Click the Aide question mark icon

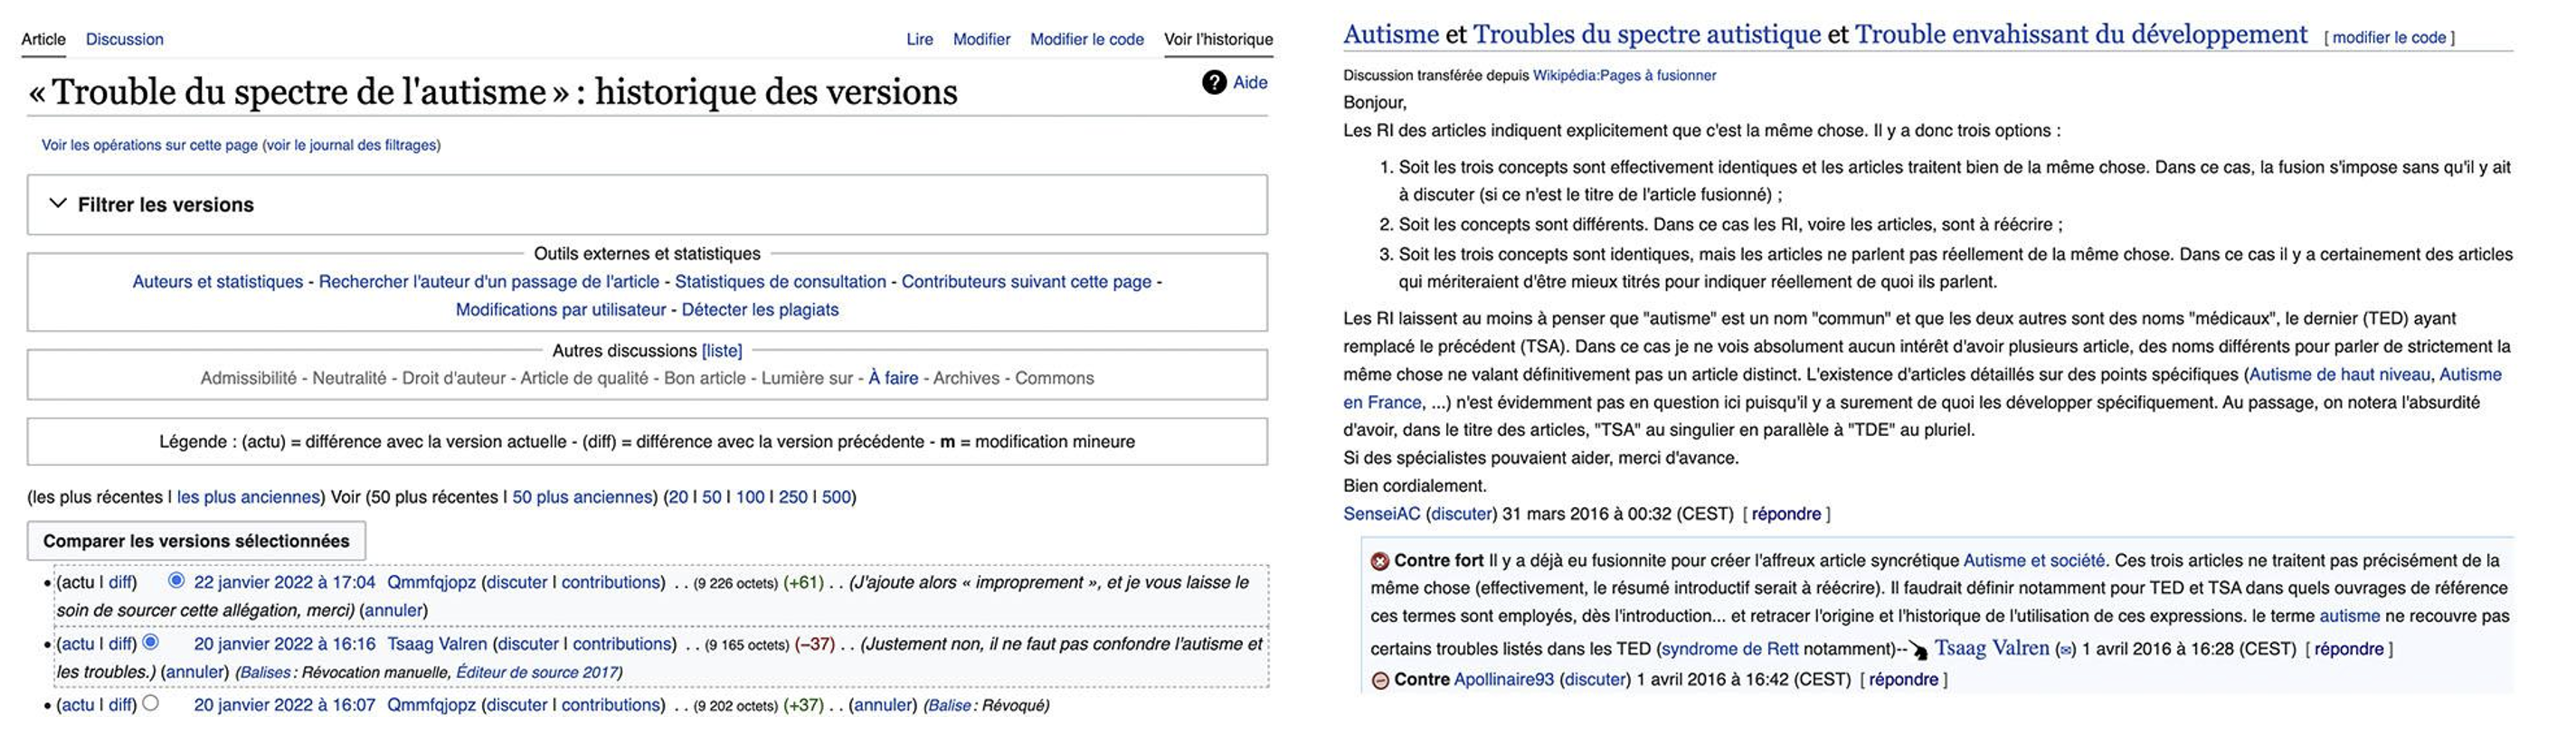tap(1214, 82)
